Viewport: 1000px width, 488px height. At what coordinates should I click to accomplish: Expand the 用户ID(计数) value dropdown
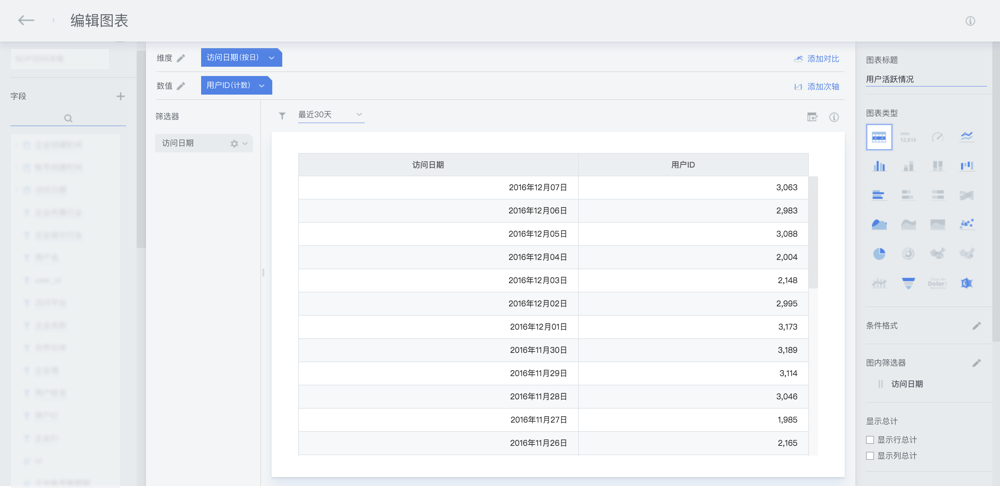[x=261, y=85]
